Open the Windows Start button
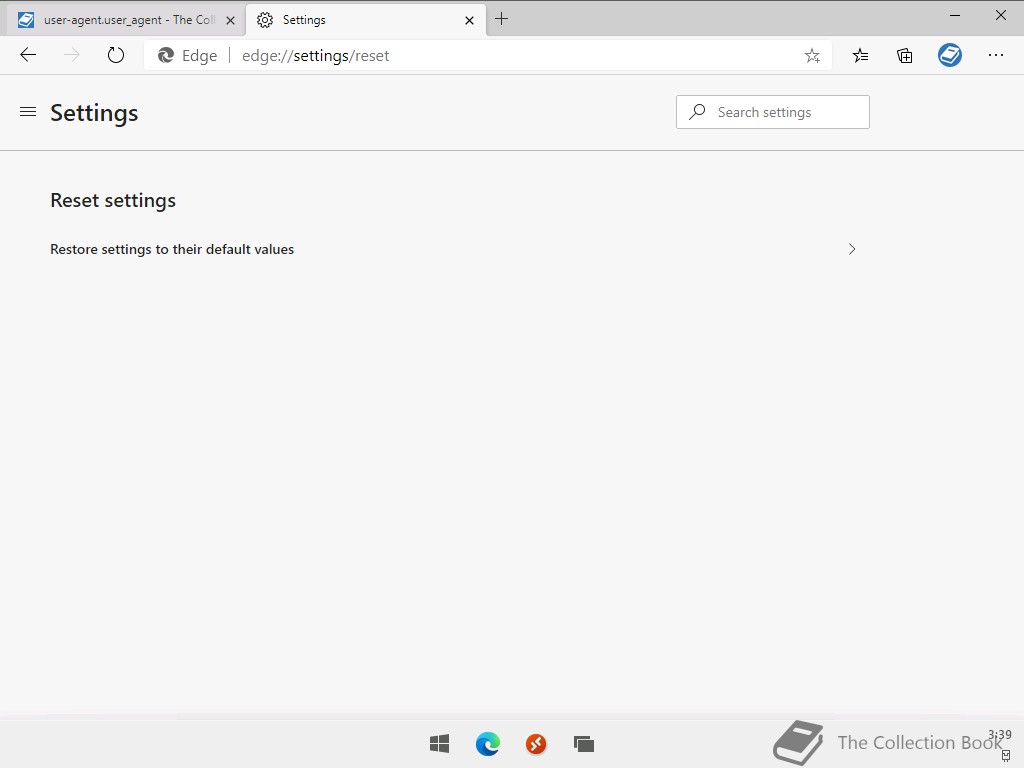Screen dimensions: 1024x768 pos(440,743)
